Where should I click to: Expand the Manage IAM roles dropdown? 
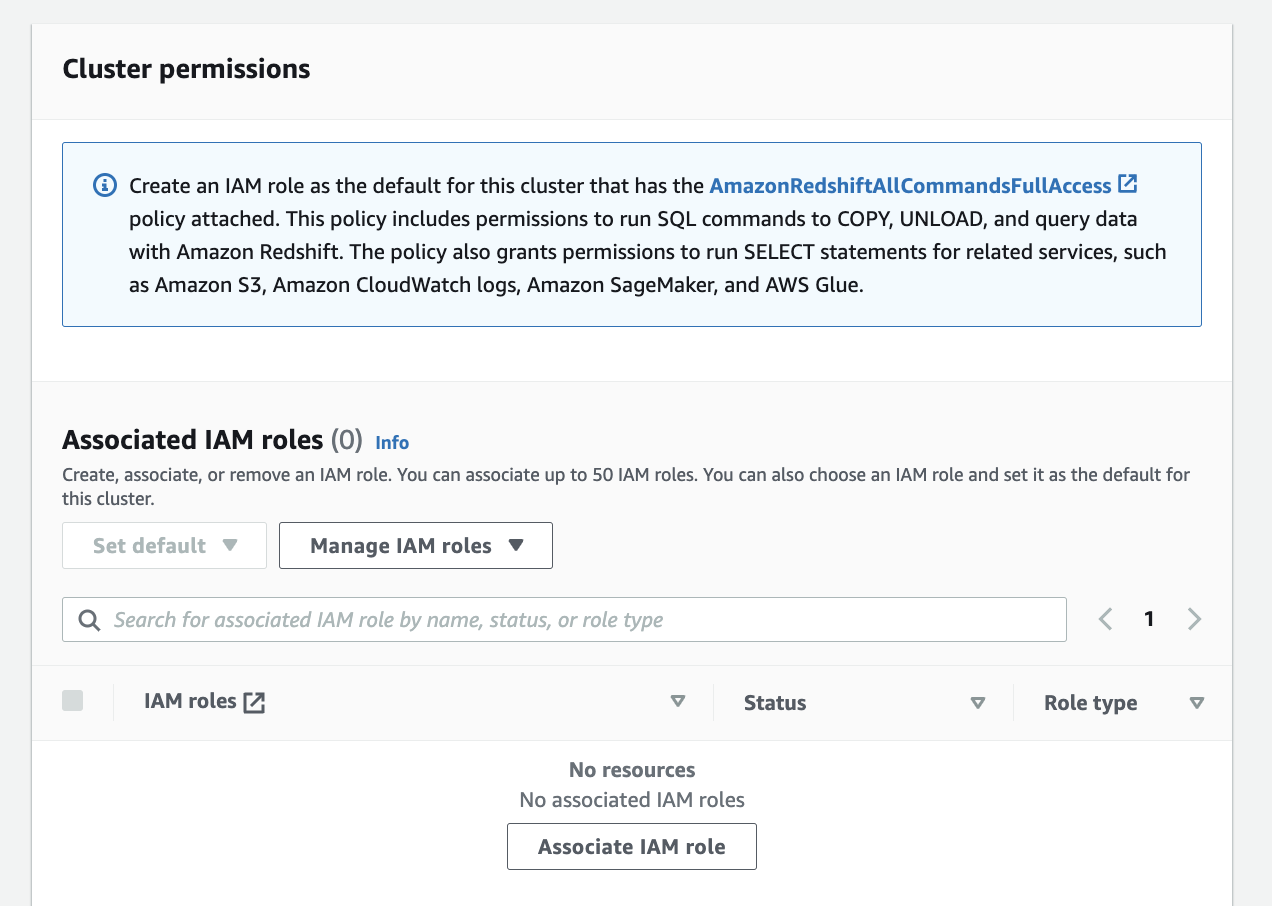(x=416, y=546)
